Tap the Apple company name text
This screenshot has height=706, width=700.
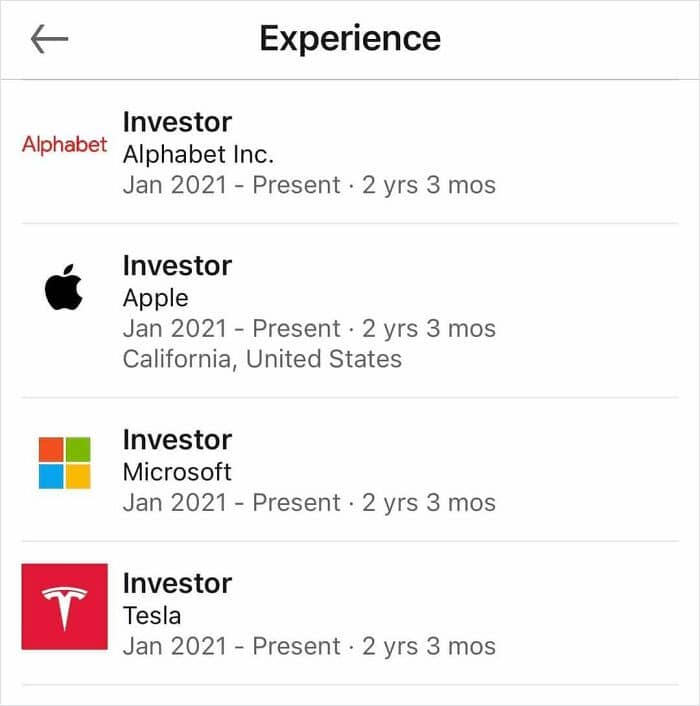156,299
